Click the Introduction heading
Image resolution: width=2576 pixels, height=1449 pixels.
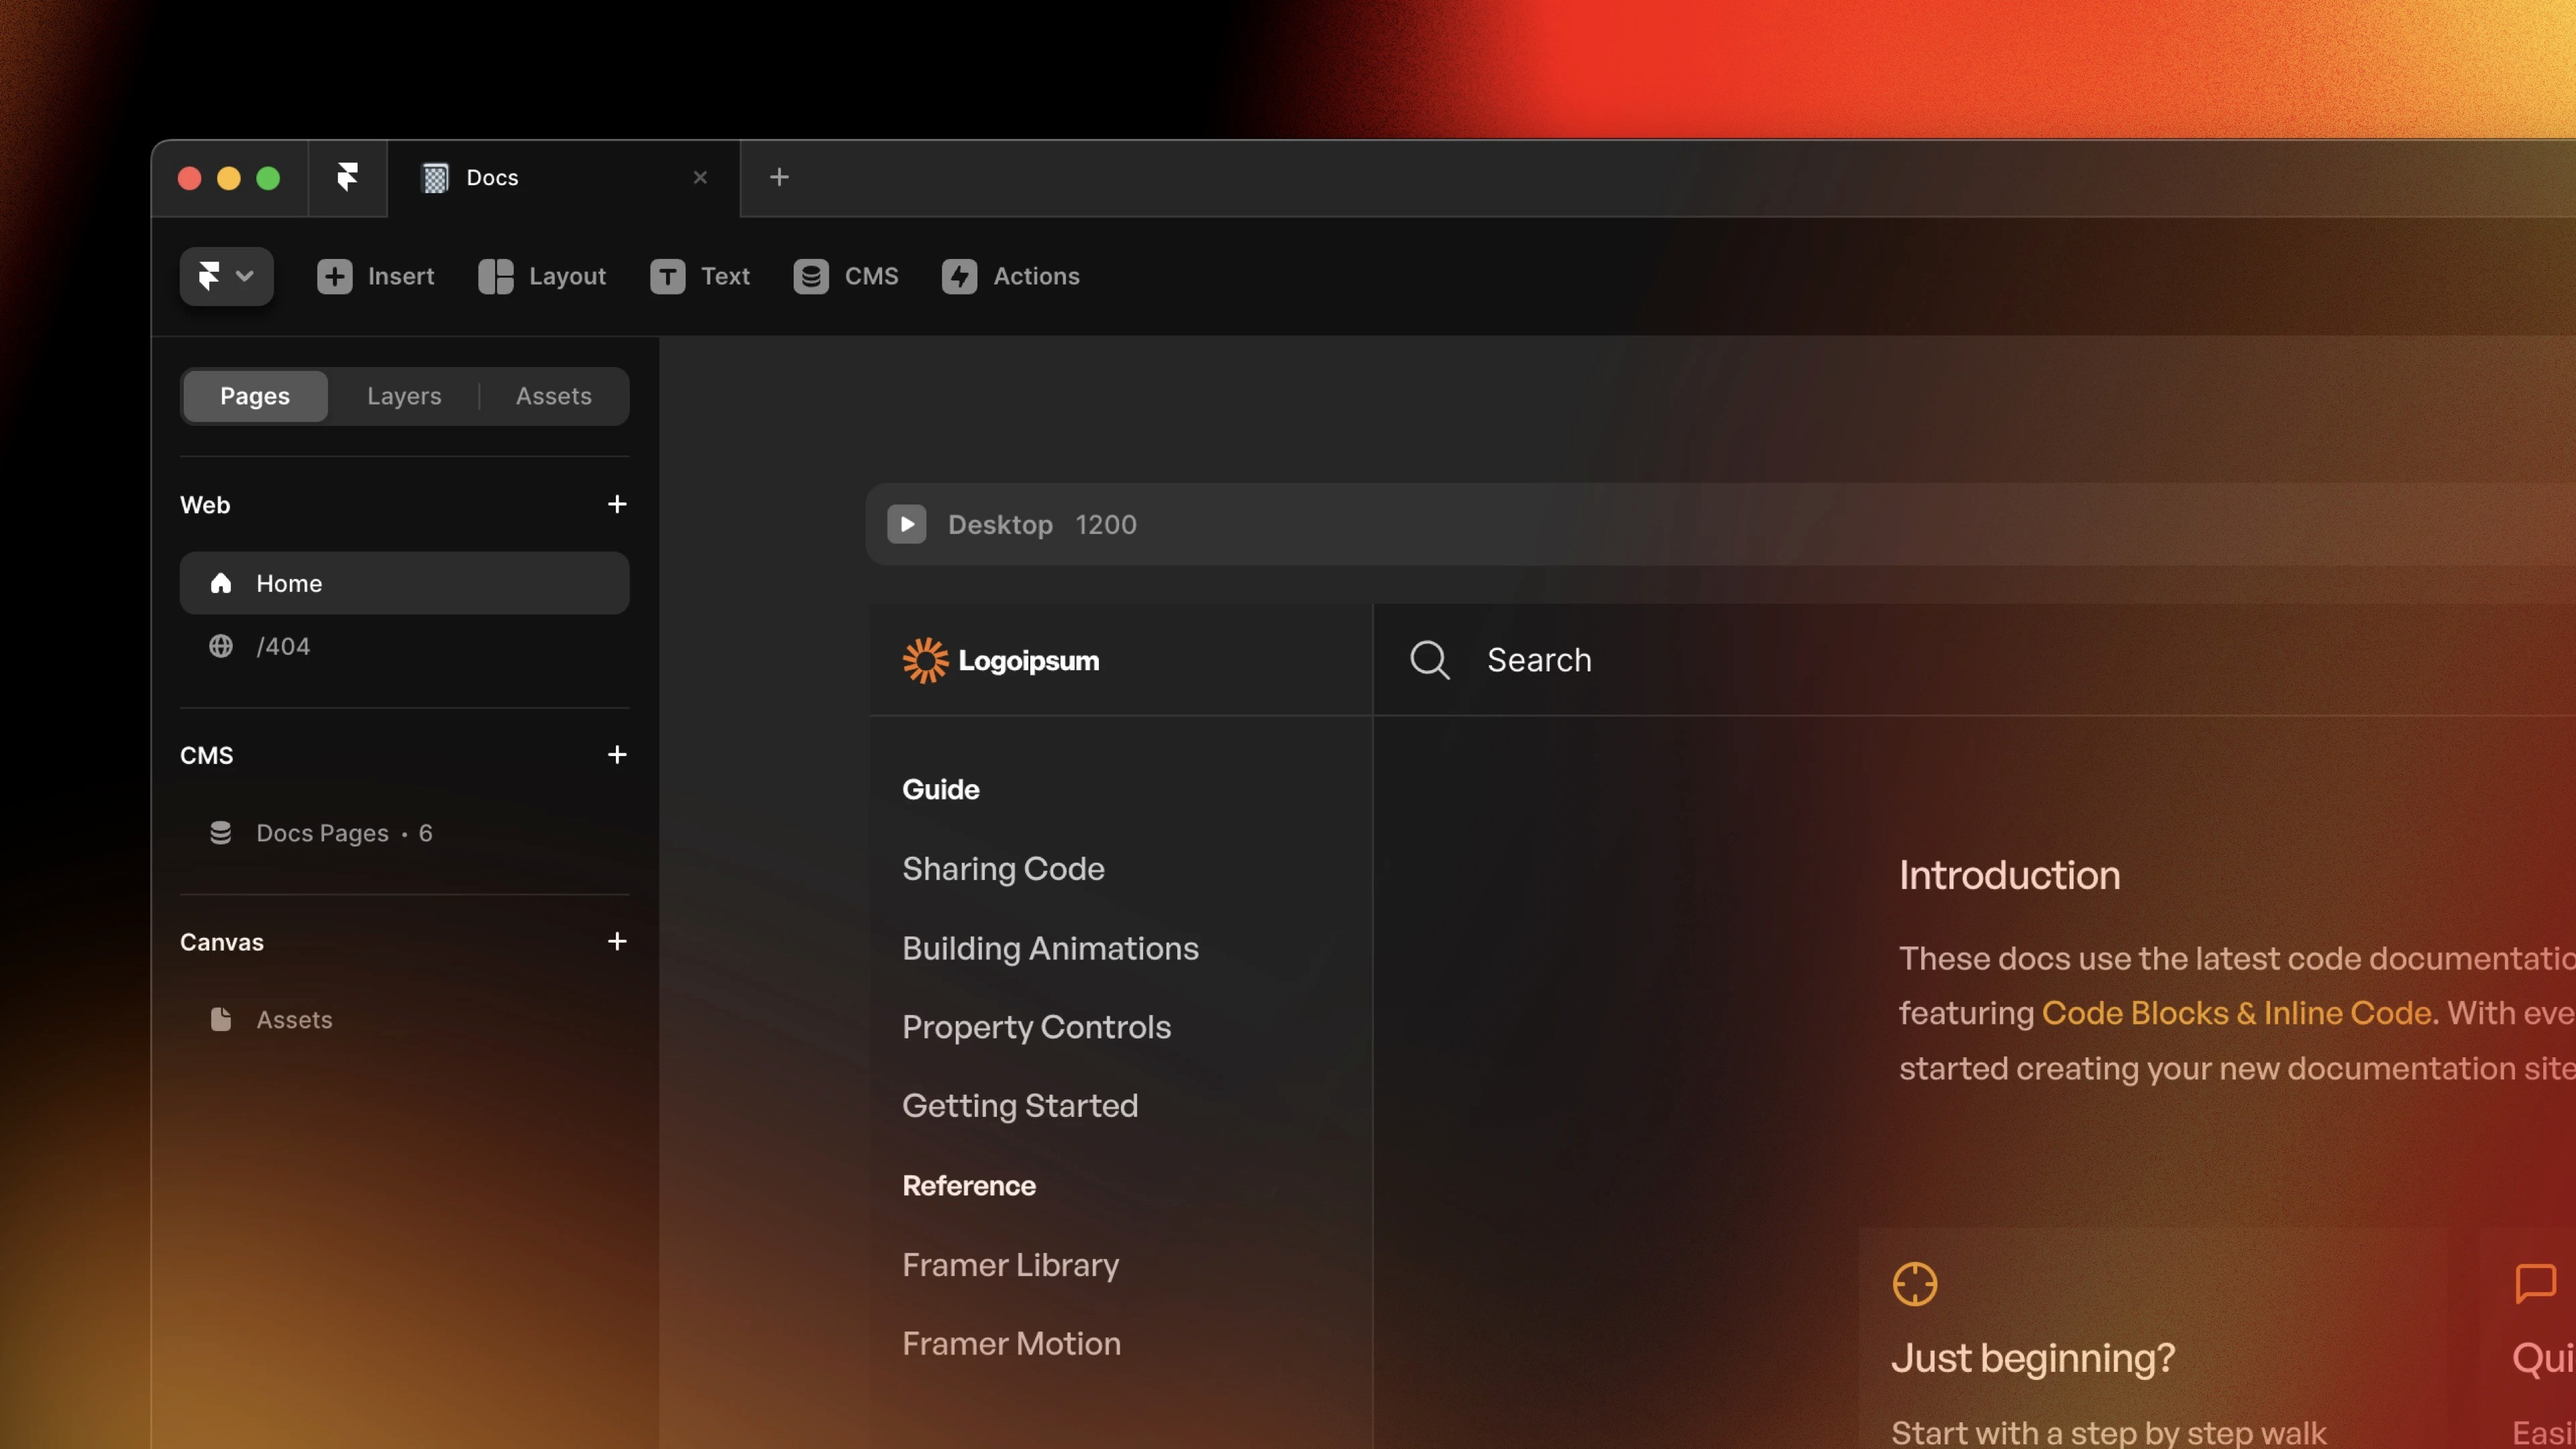tap(2009, 876)
